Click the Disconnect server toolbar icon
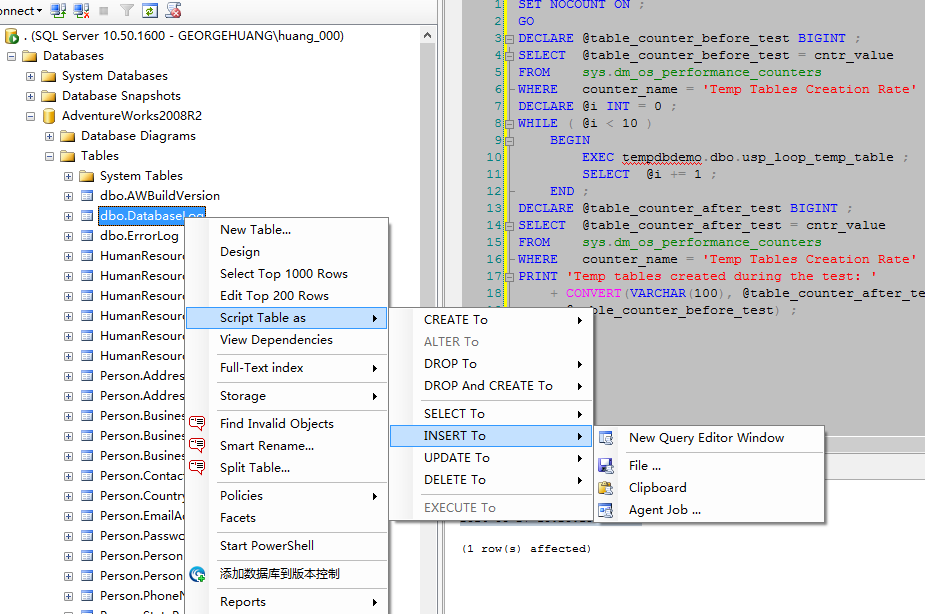925x614 pixels. [x=81, y=10]
